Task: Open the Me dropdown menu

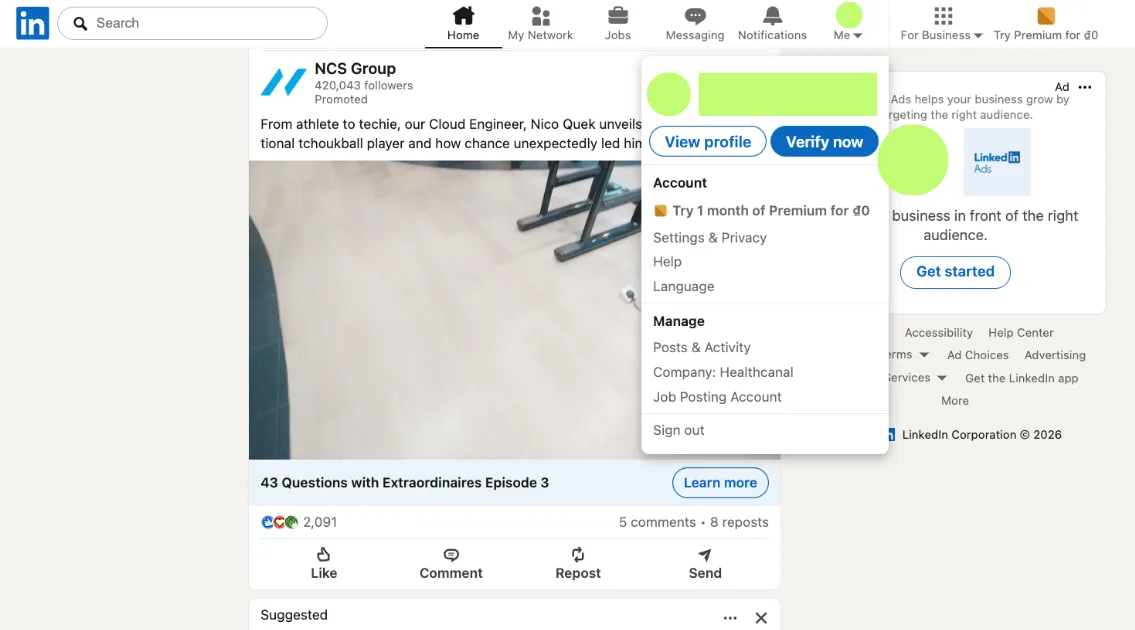Action: coord(846,22)
